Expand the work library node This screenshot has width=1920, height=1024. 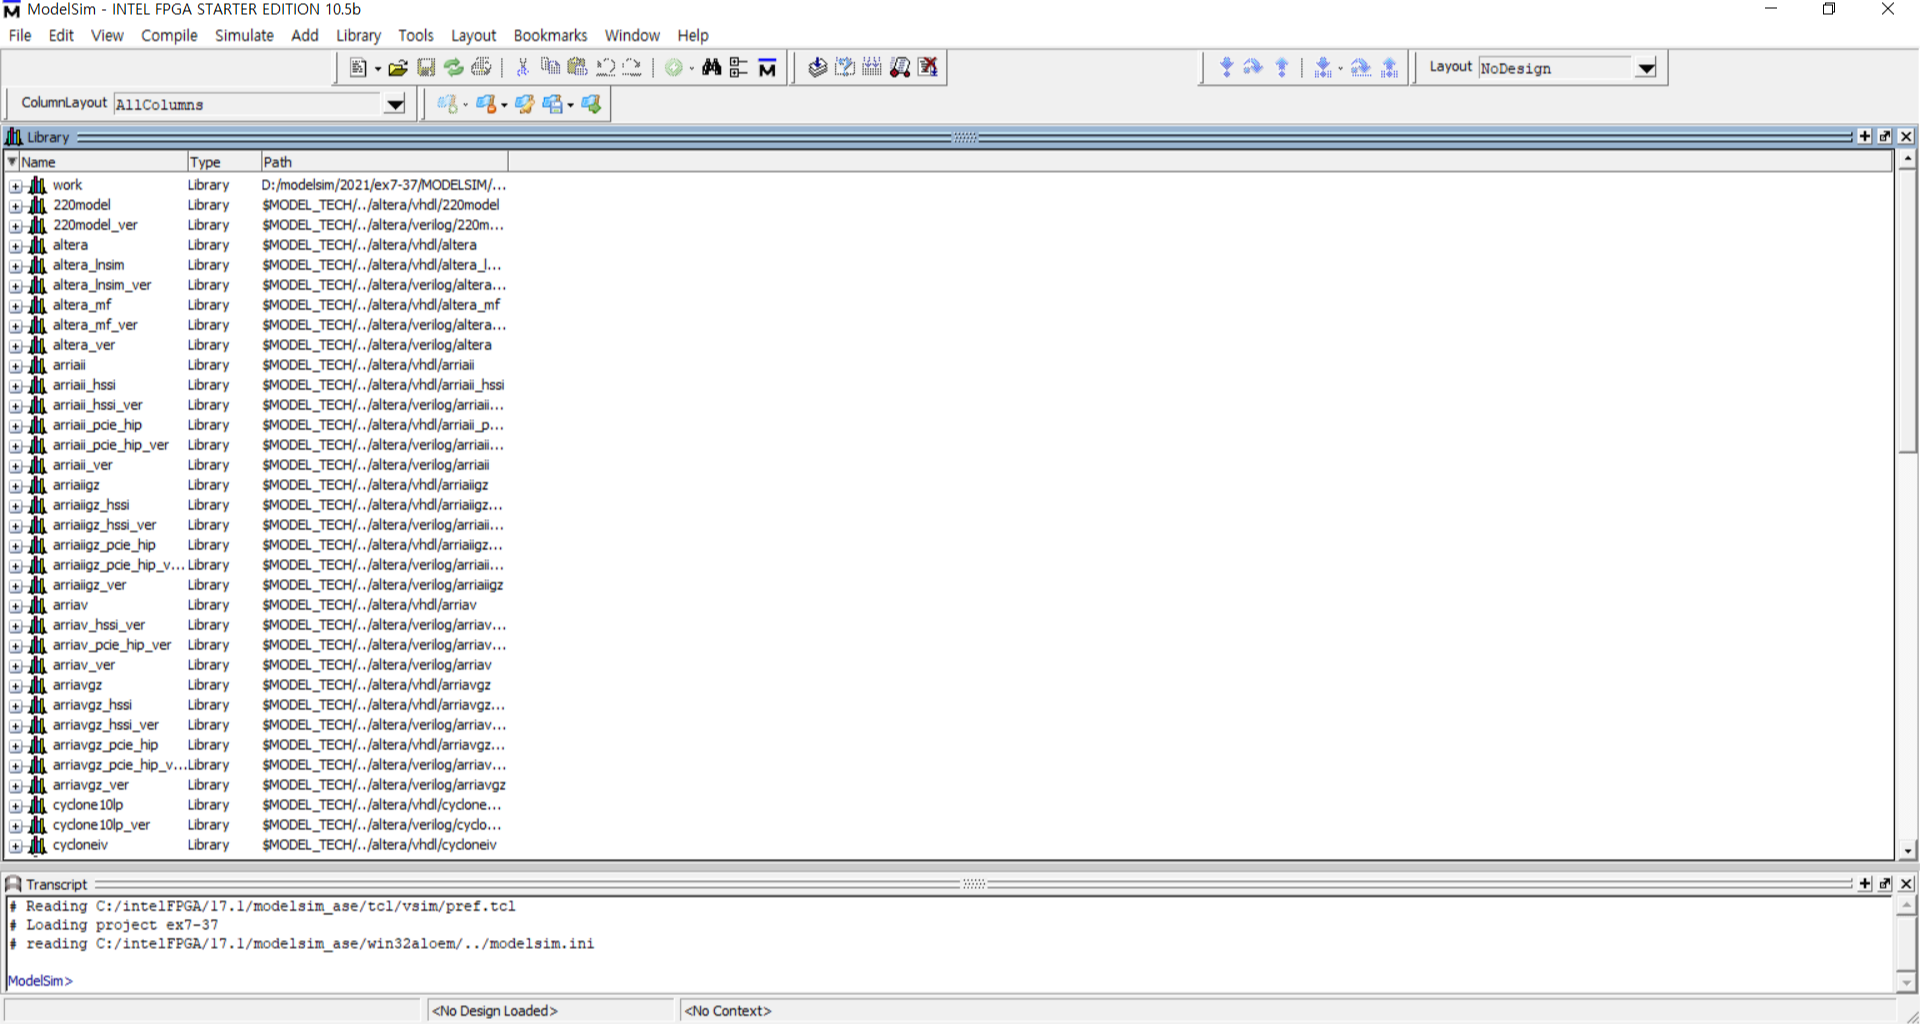[15, 186]
